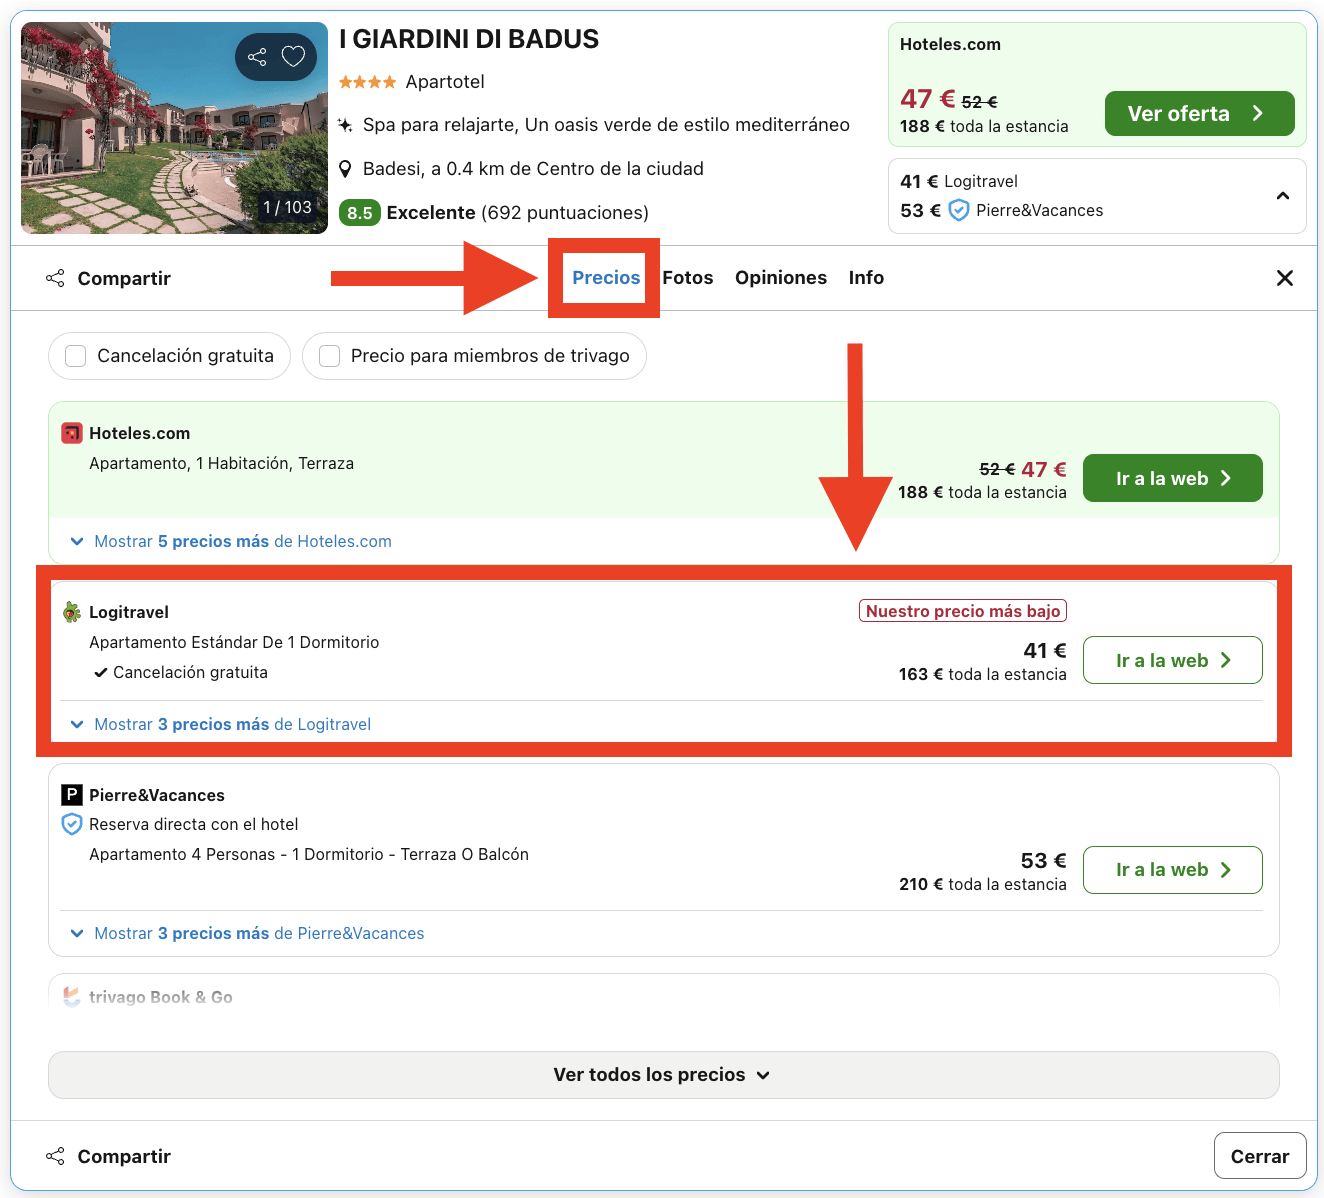Expand 5 precios más de Hoteles.com

coord(228,541)
